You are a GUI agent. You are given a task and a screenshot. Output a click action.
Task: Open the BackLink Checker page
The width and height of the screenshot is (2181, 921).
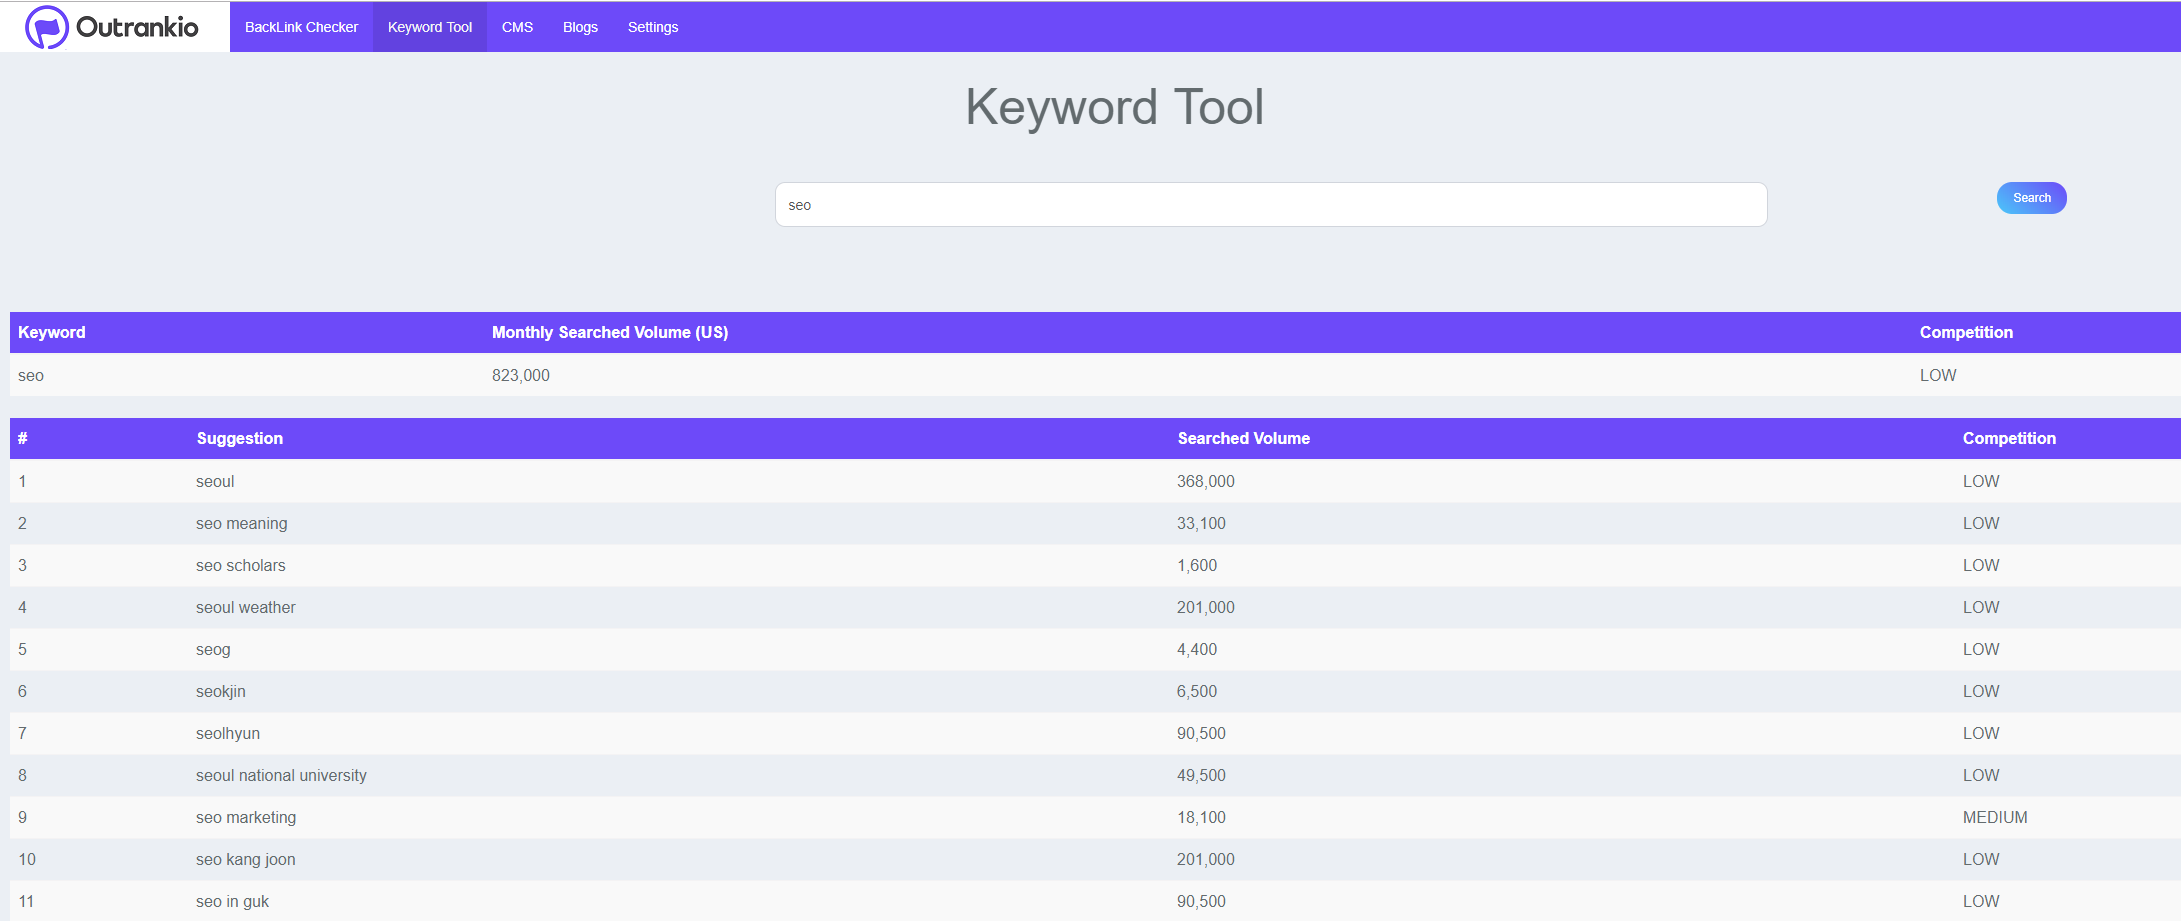[x=301, y=27]
